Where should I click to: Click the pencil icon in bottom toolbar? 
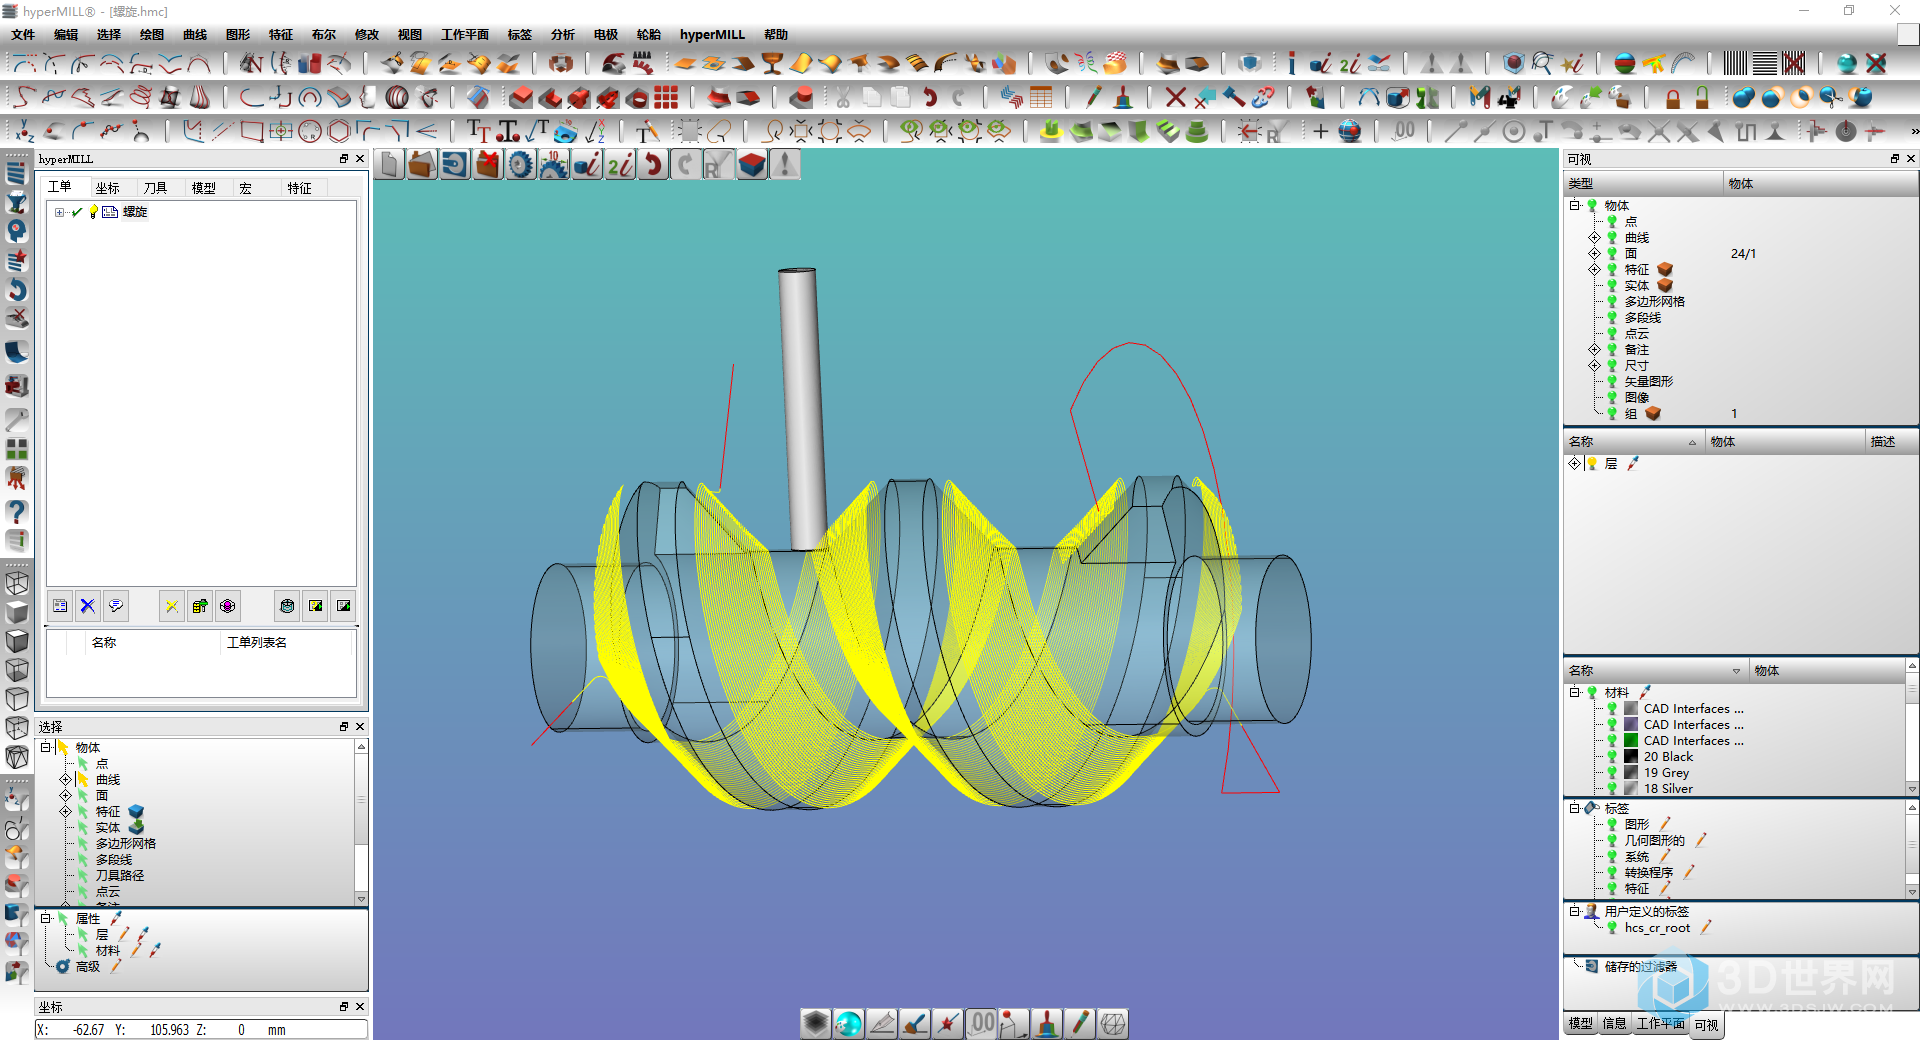(x=1080, y=1023)
